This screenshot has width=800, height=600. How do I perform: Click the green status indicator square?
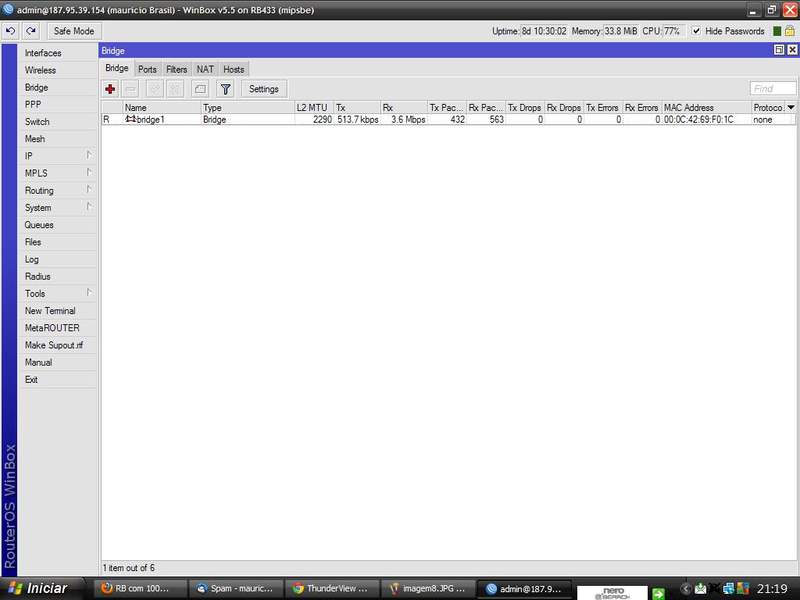pos(777,31)
